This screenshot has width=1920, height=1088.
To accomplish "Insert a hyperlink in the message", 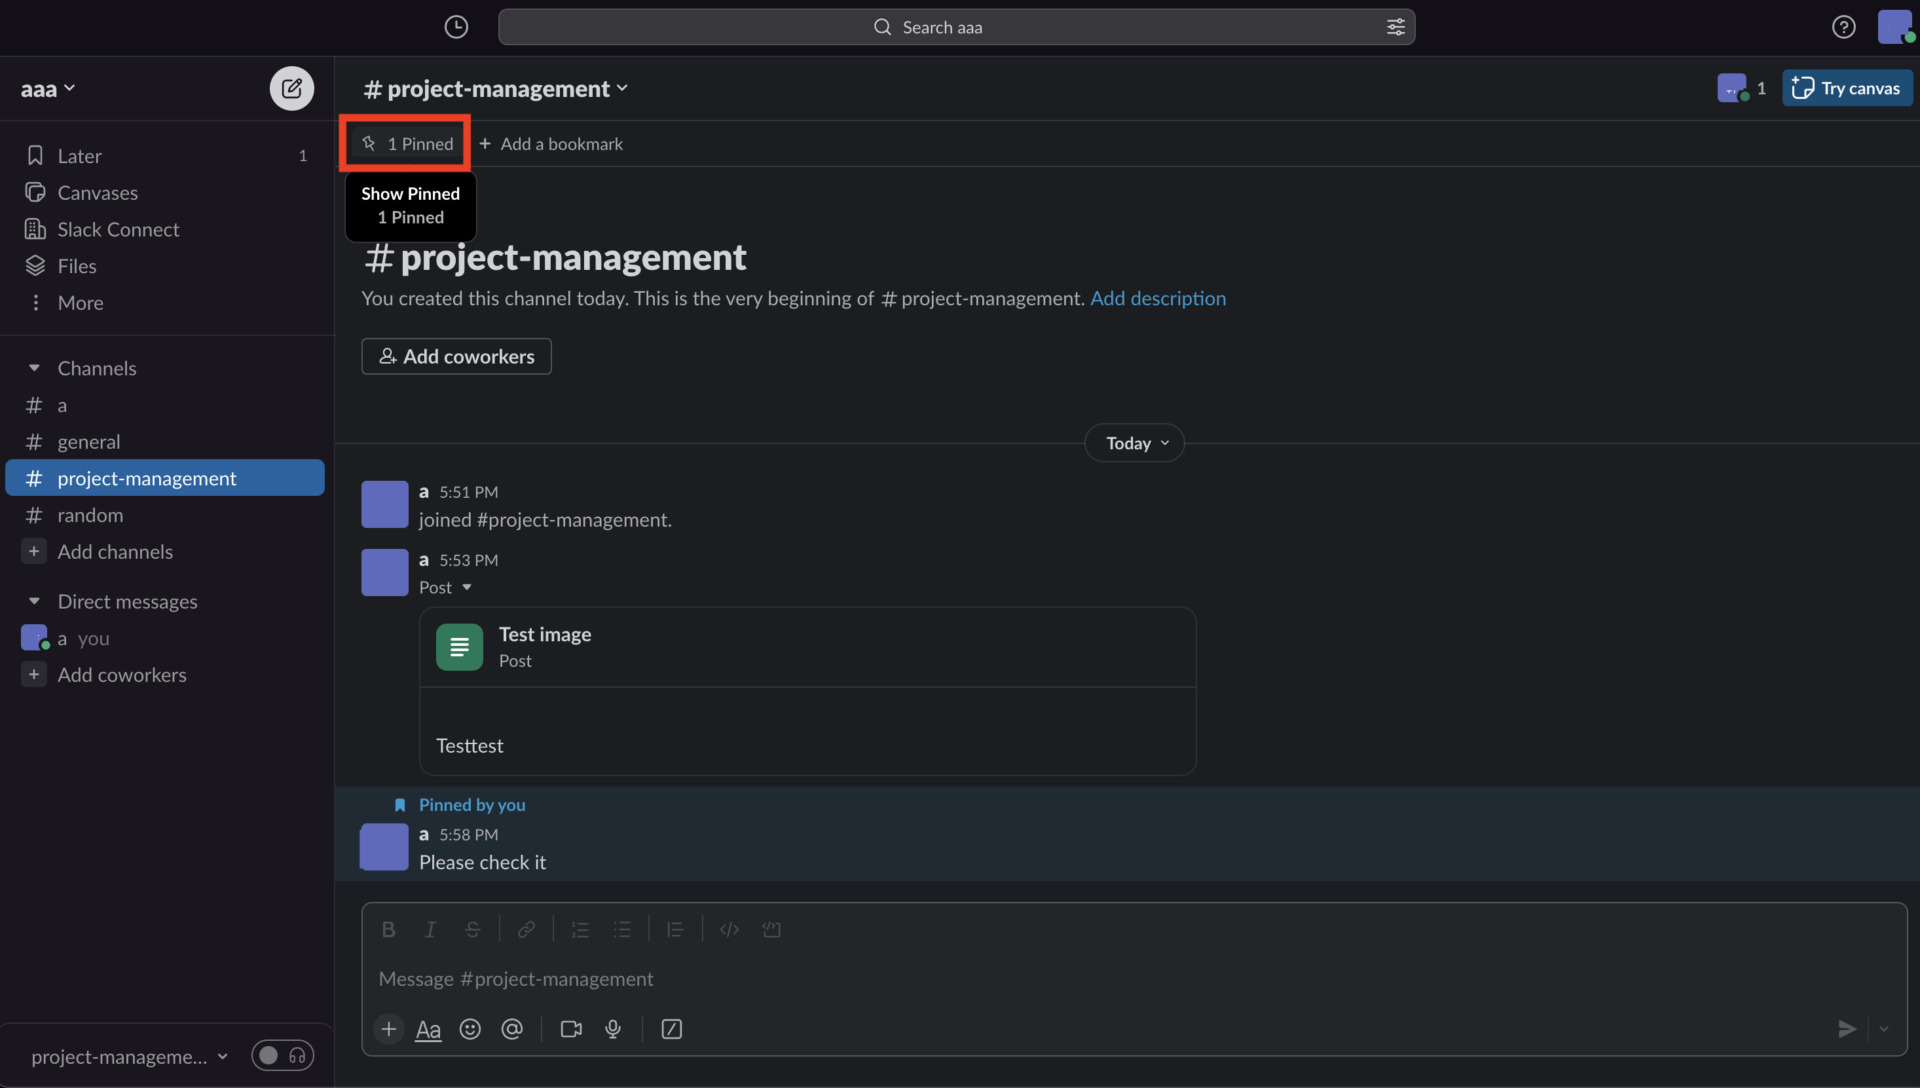I will (527, 929).
